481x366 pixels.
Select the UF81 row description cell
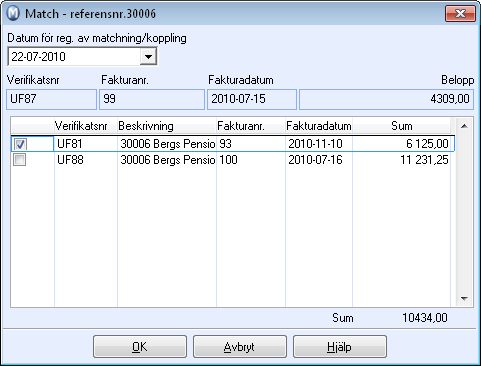167,144
